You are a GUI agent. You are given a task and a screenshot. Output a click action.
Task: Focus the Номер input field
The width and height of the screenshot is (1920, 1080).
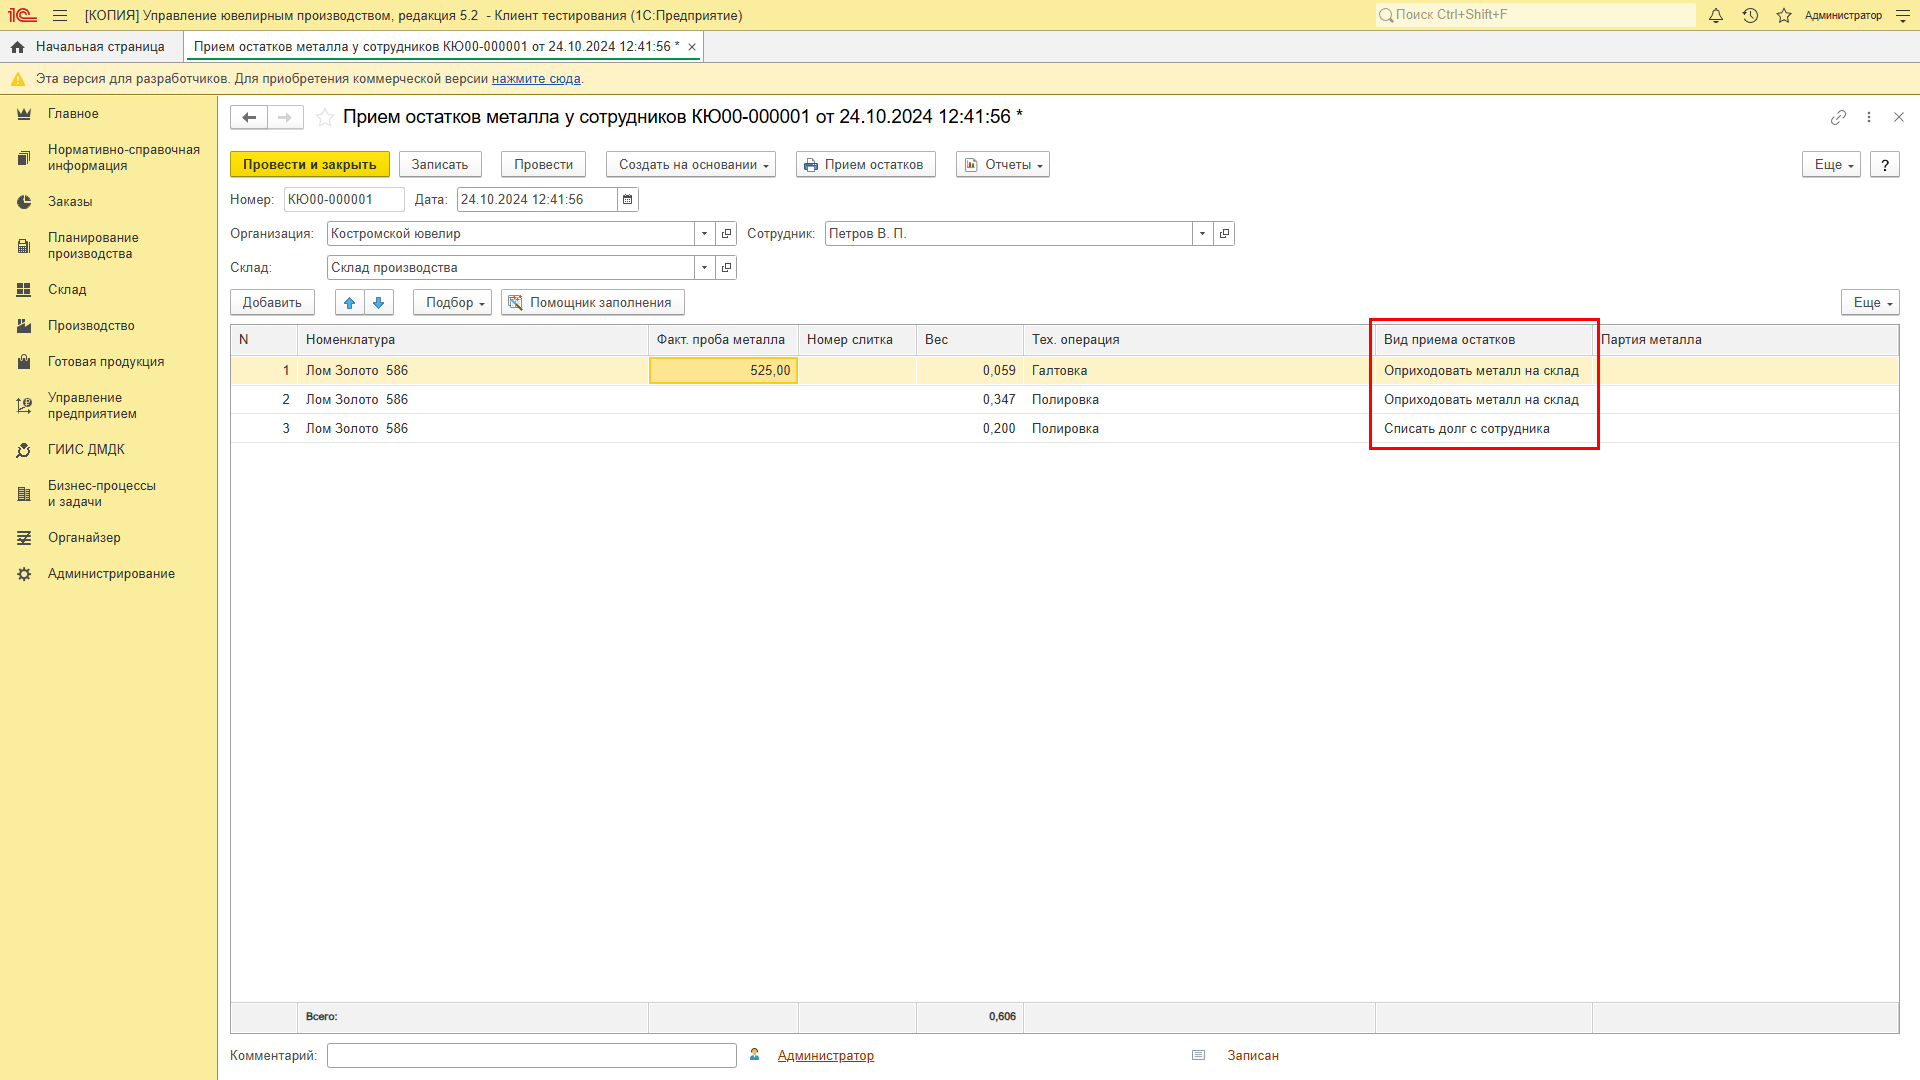pyautogui.click(x=344, y=200)
